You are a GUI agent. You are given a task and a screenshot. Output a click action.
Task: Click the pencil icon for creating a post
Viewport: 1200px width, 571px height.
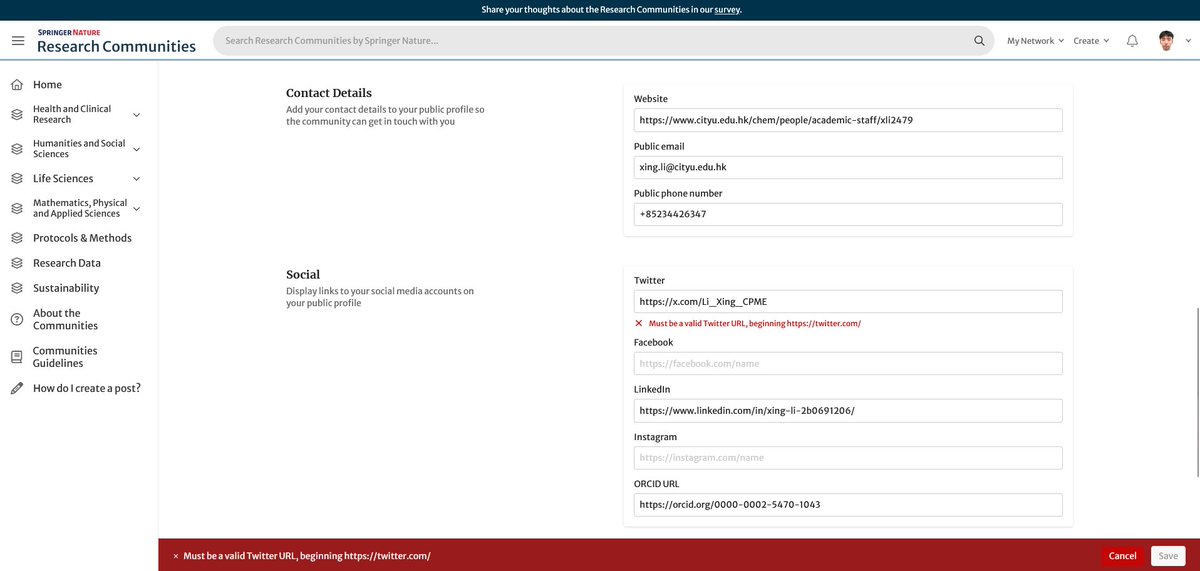pyautogui.click(x=17, y=388)
